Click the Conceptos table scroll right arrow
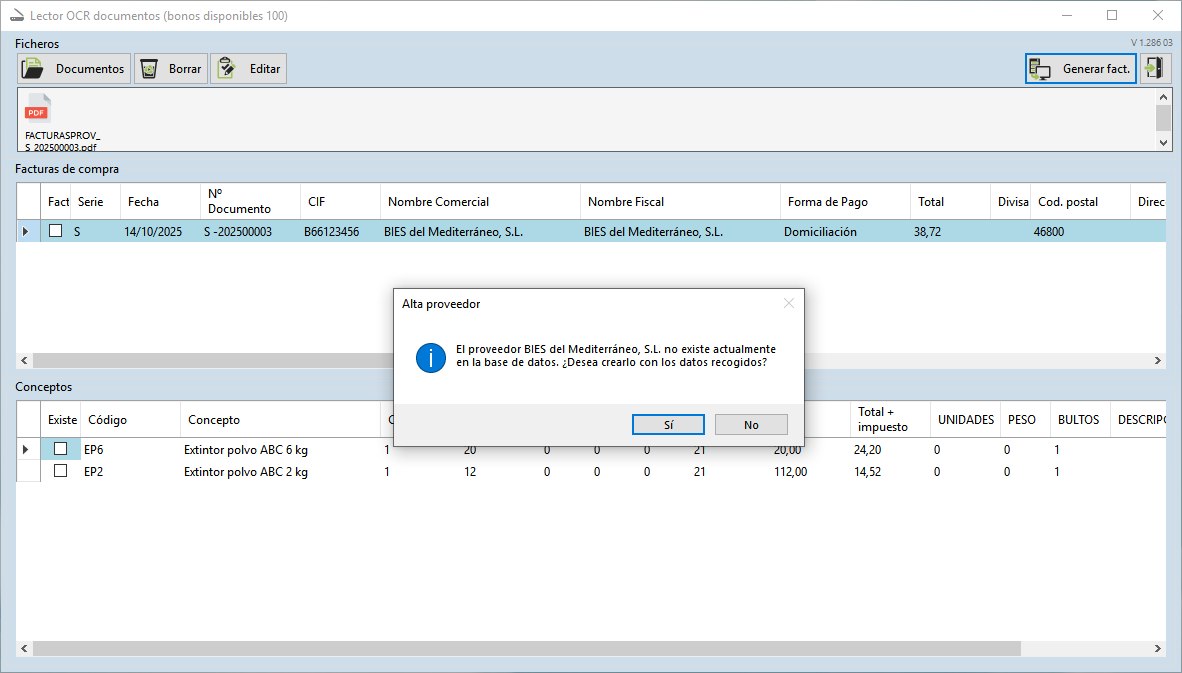Screen dimensions: 1182x673 (1158, 648)
